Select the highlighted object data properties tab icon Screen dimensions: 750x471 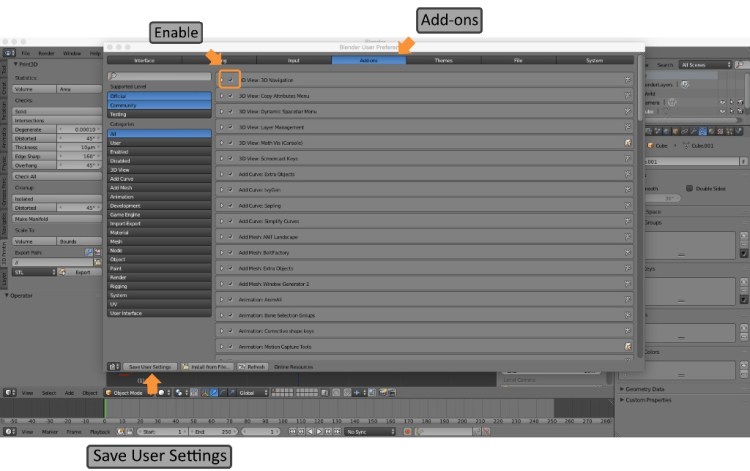702,131
